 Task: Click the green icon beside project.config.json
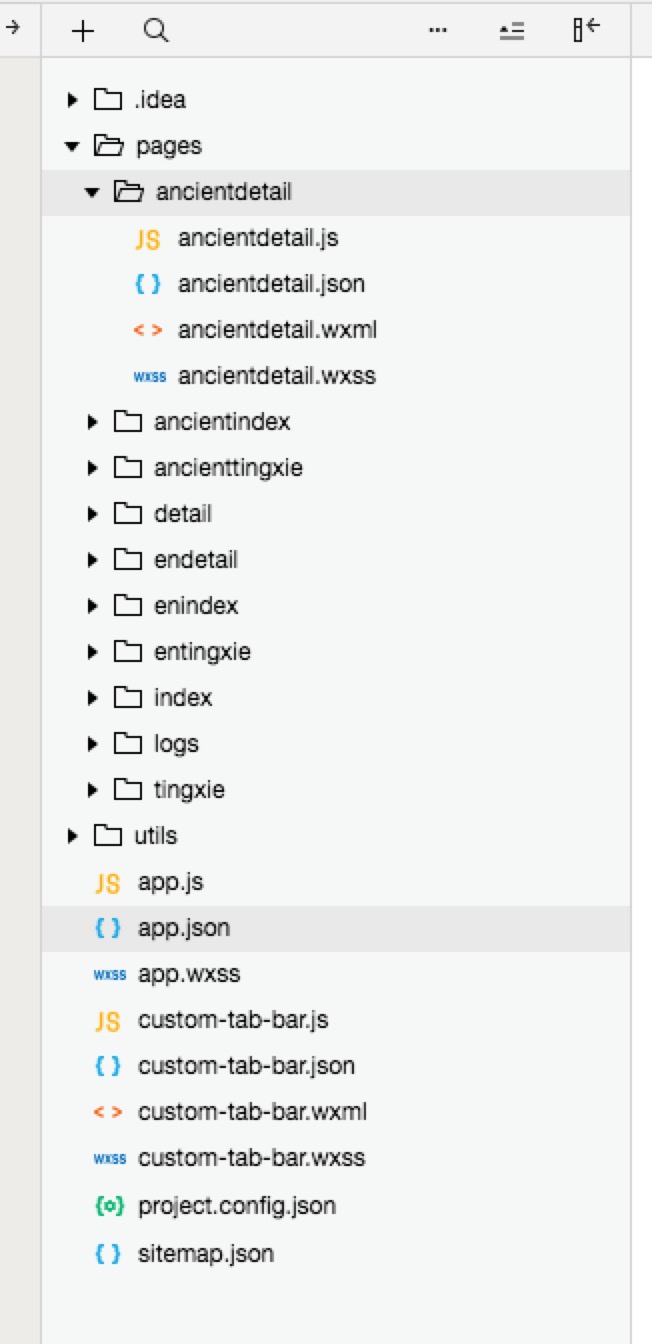coord(108,1205)
